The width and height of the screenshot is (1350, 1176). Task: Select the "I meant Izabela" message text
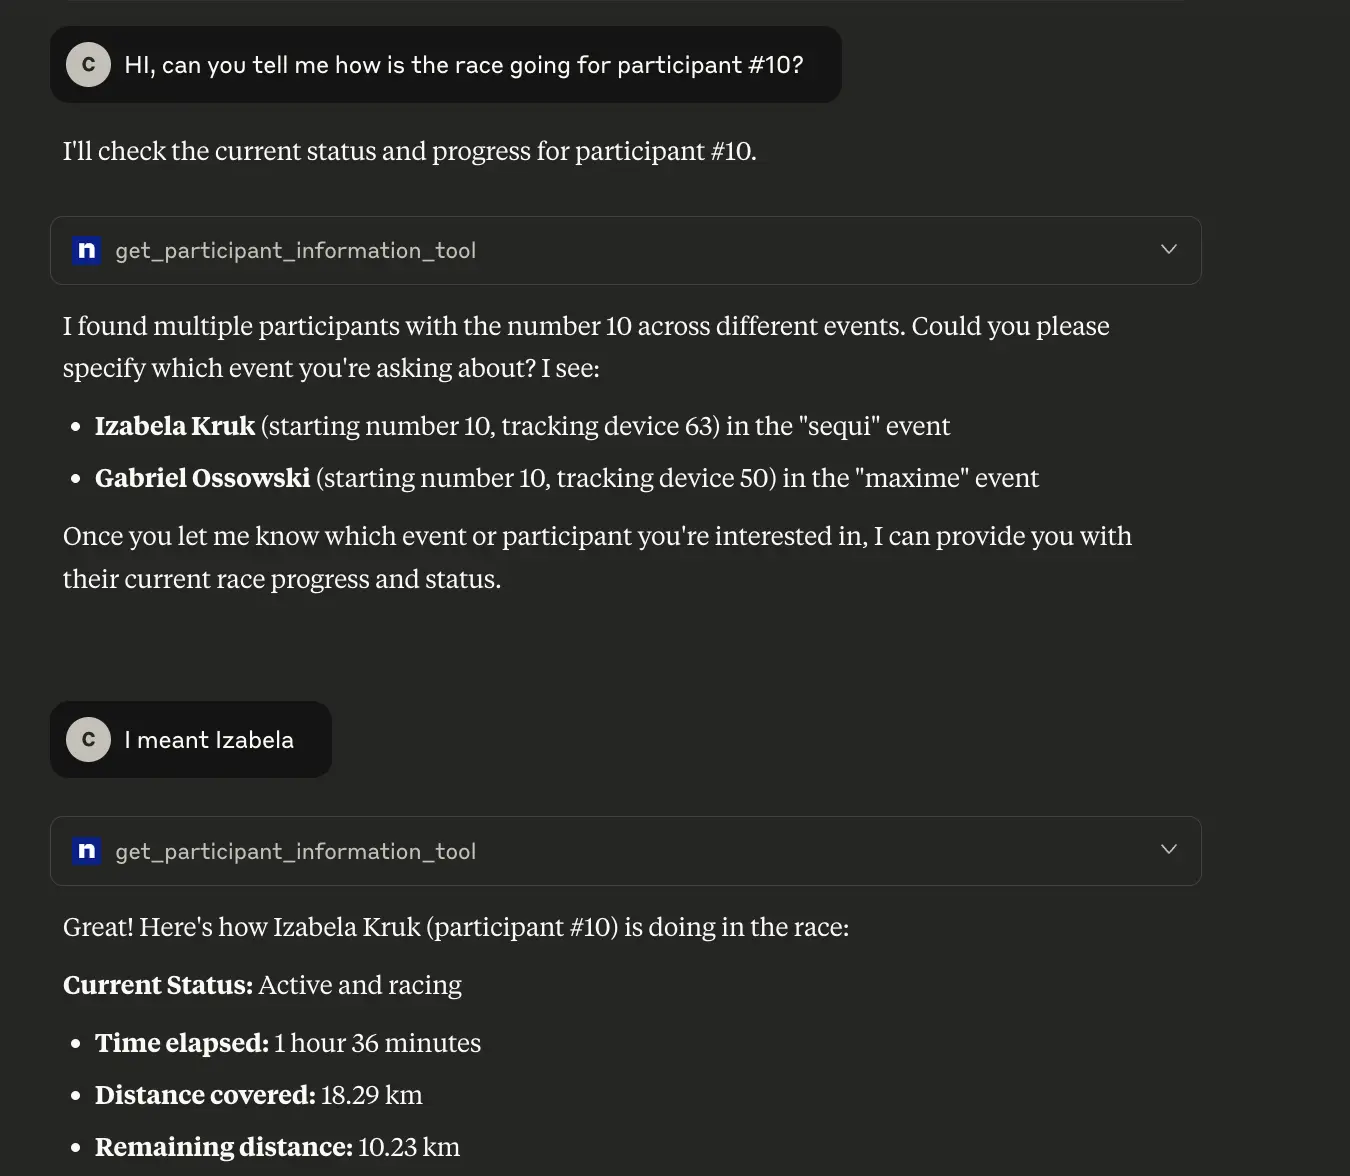tap(209, 740)
